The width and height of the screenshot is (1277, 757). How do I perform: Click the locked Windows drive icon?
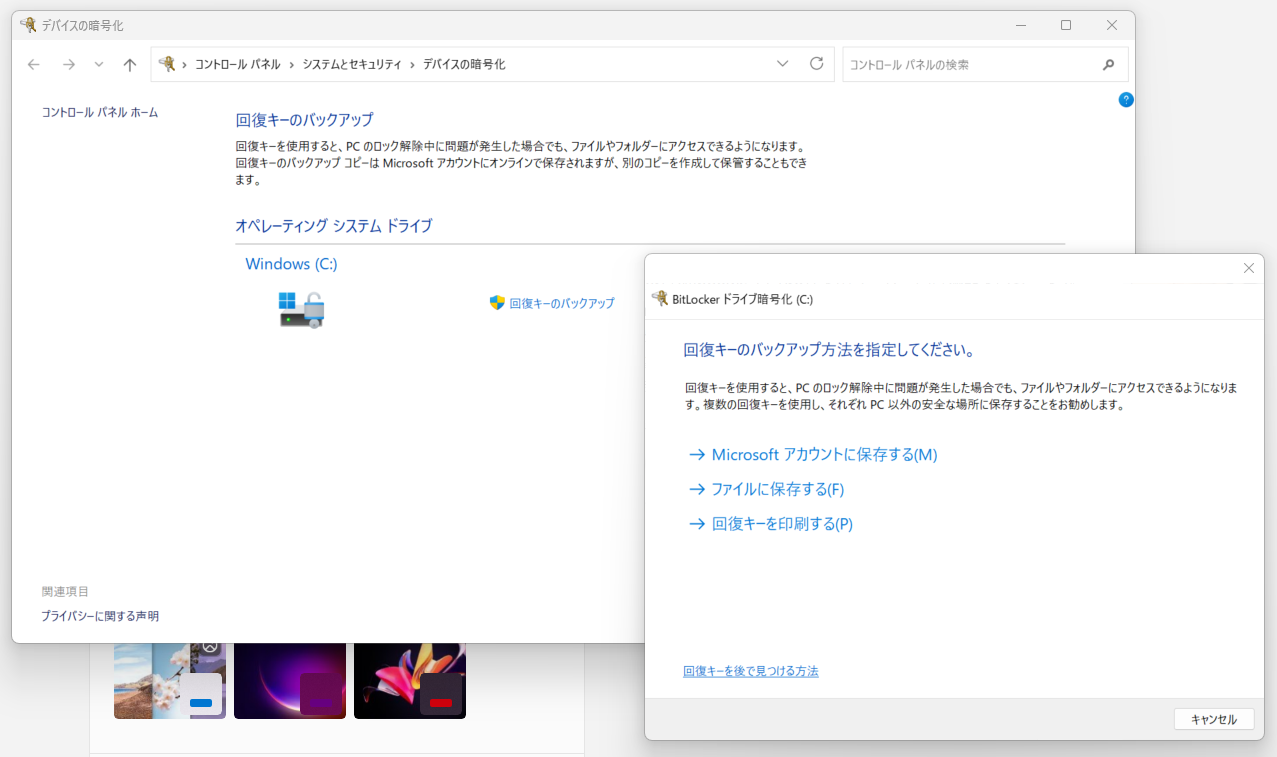(301, 310)
